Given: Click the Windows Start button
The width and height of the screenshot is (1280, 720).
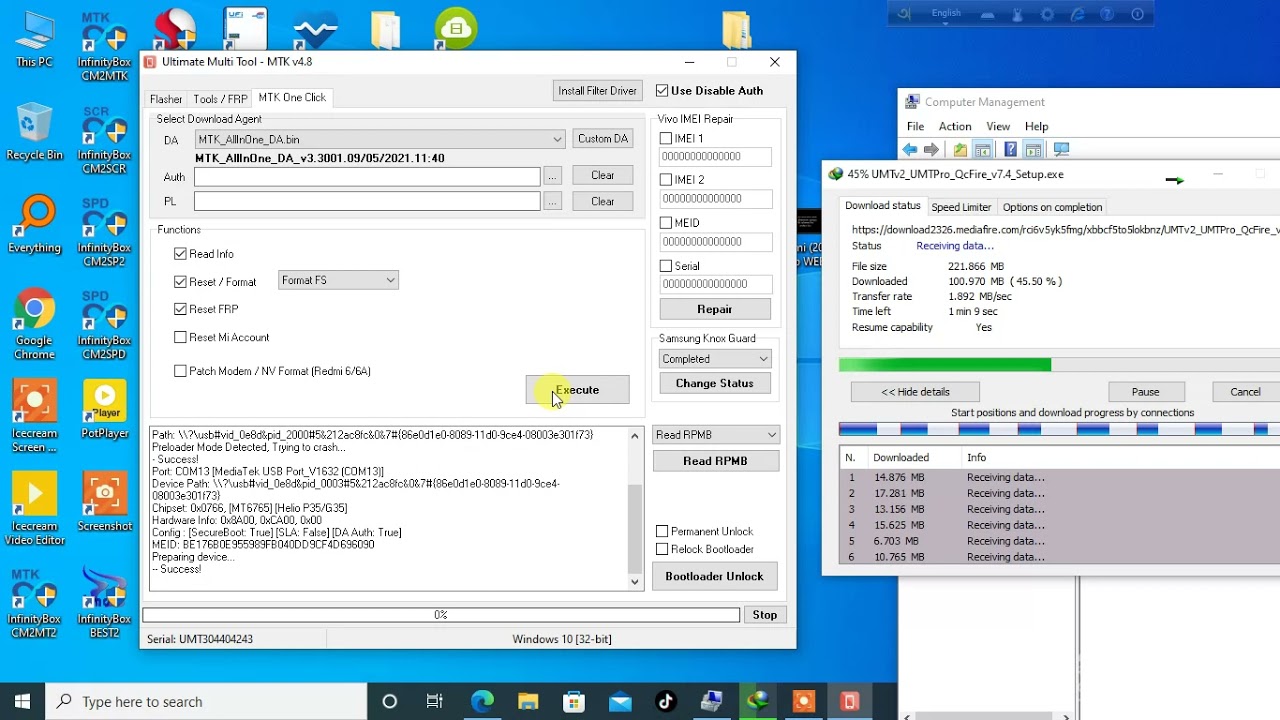Looking at the screenshot, I should [22, 701].
